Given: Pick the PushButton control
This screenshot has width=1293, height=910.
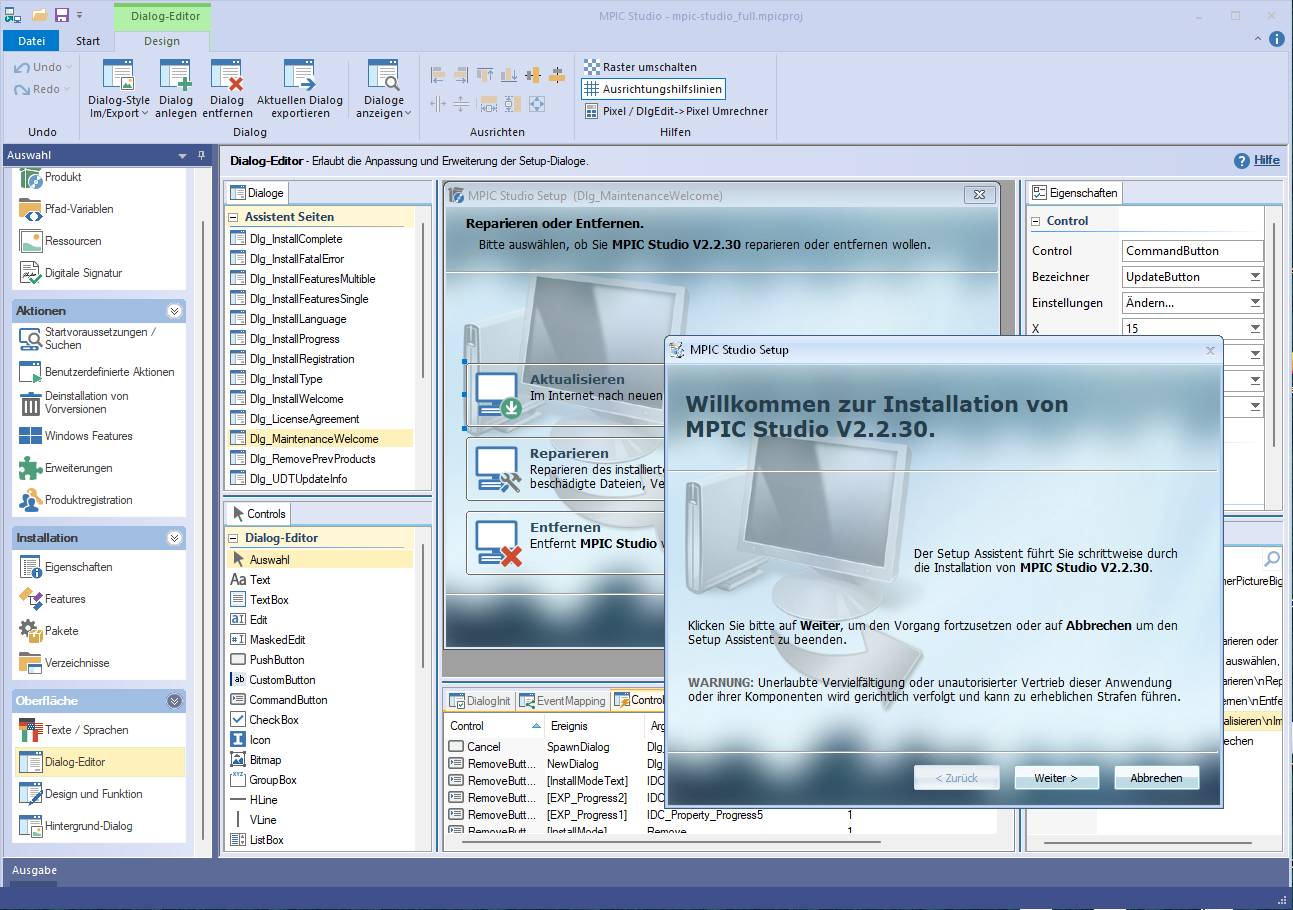Looking at the screenshot, I should click(277, 660).
